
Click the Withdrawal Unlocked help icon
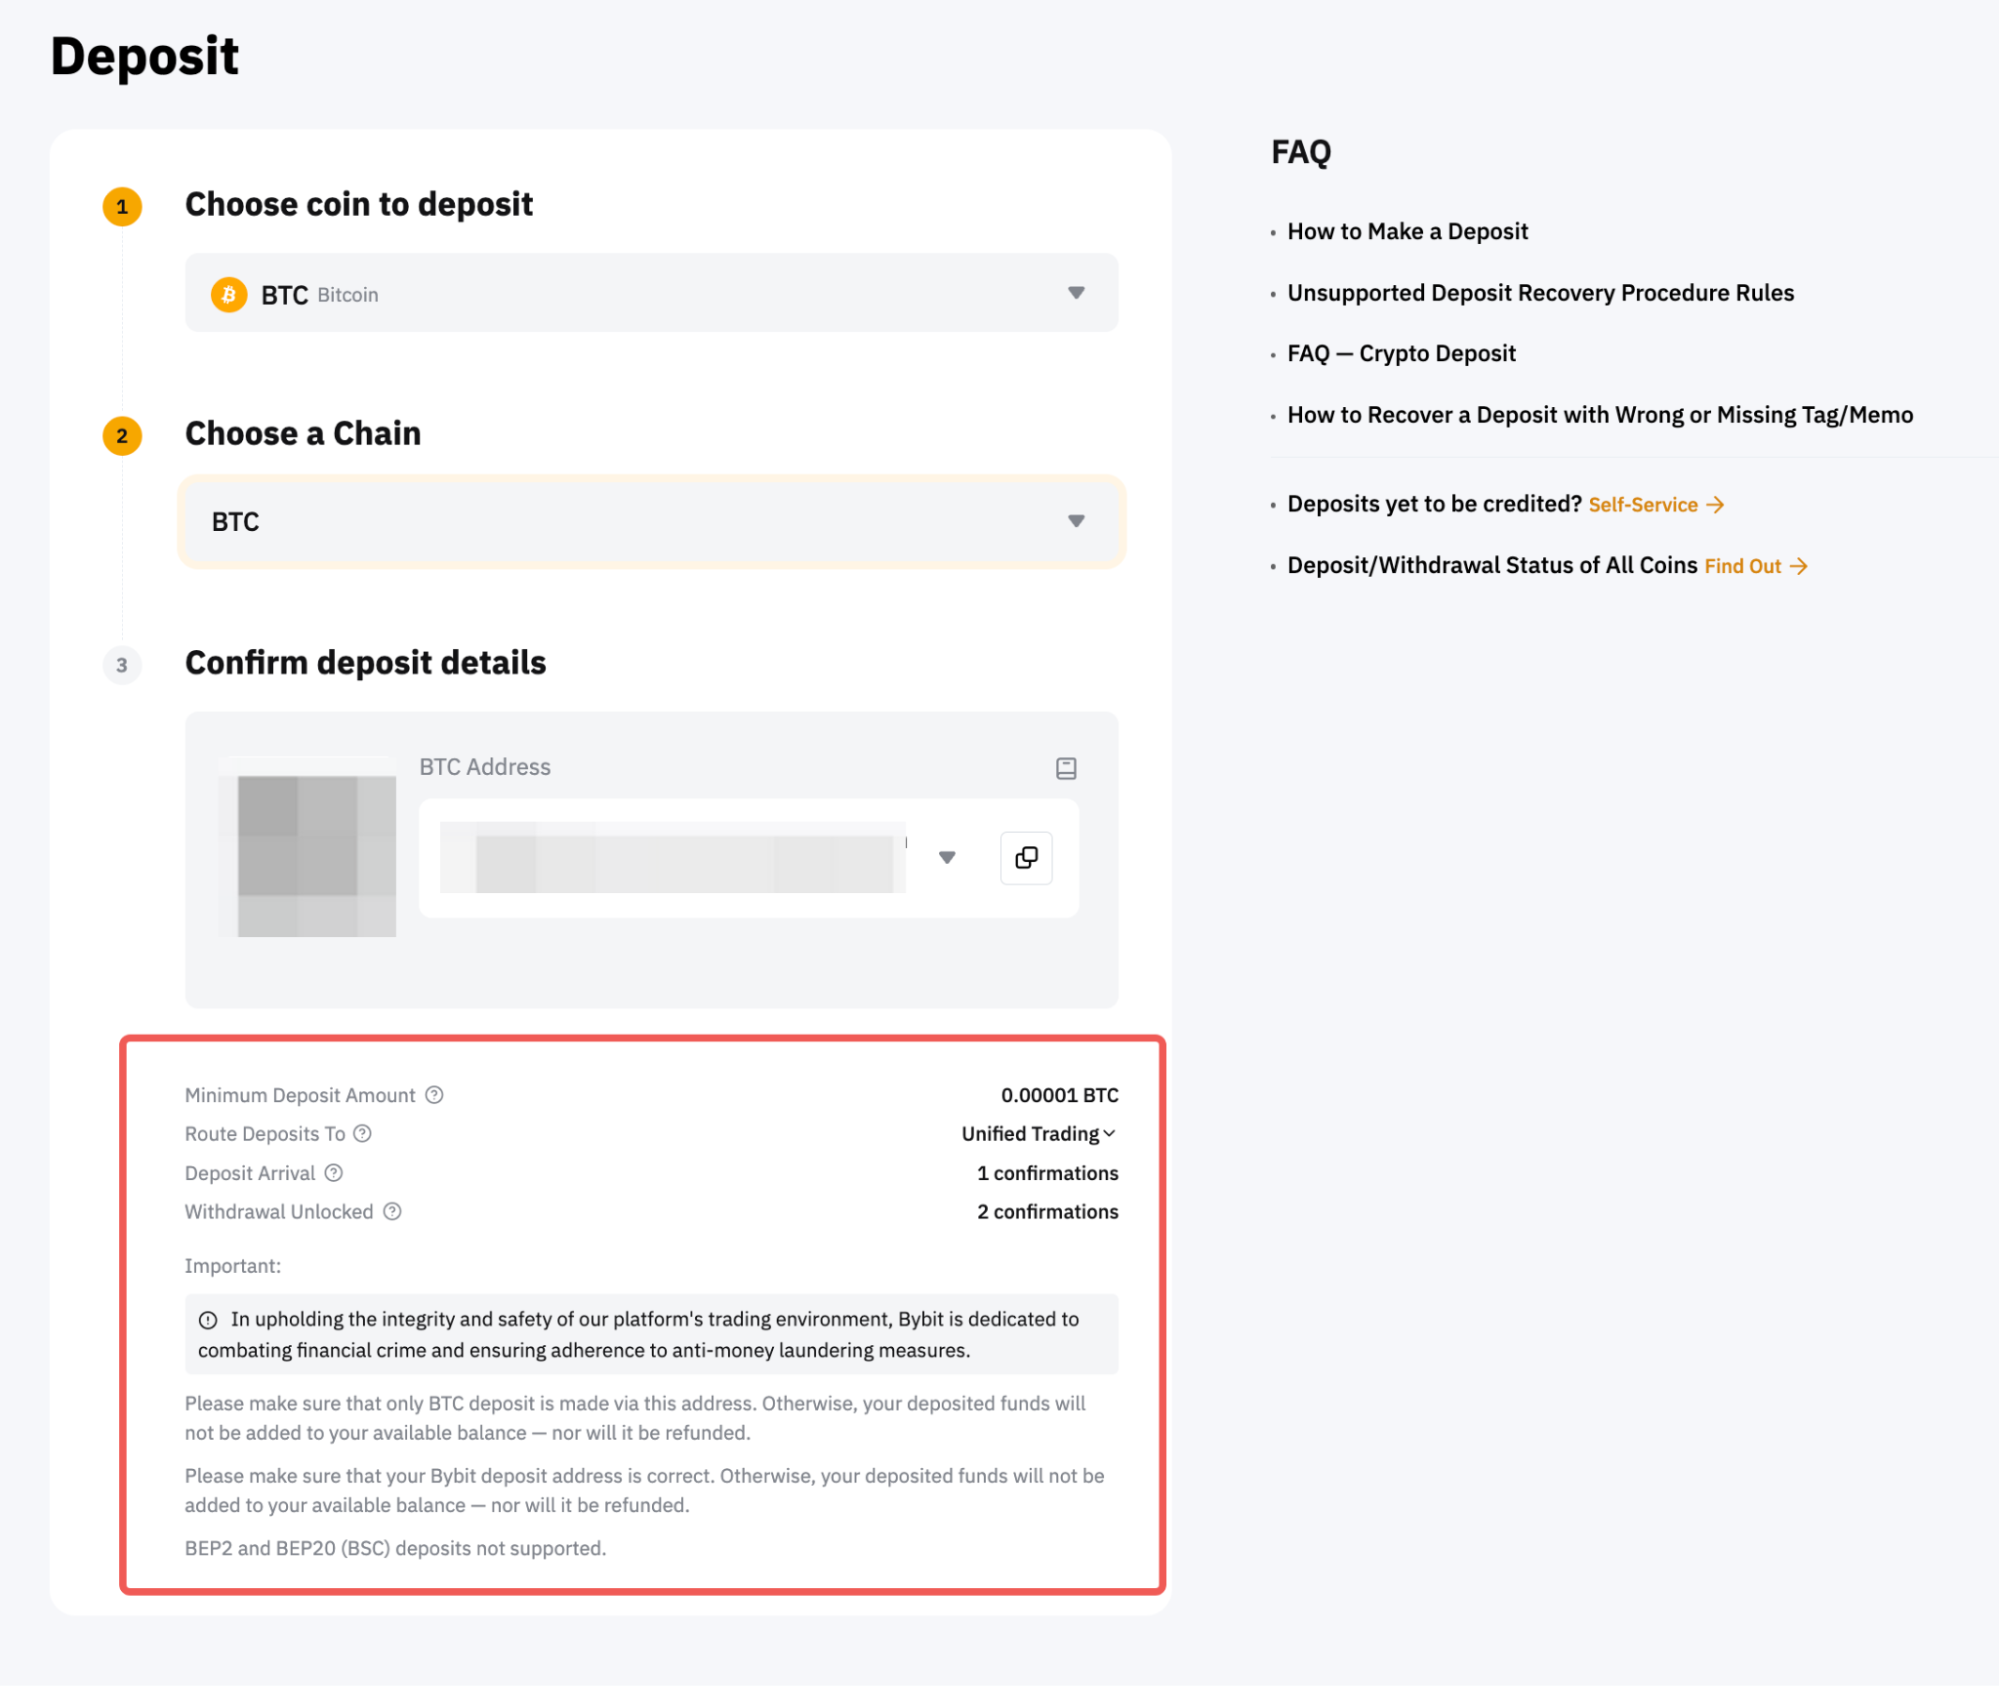393,1212
